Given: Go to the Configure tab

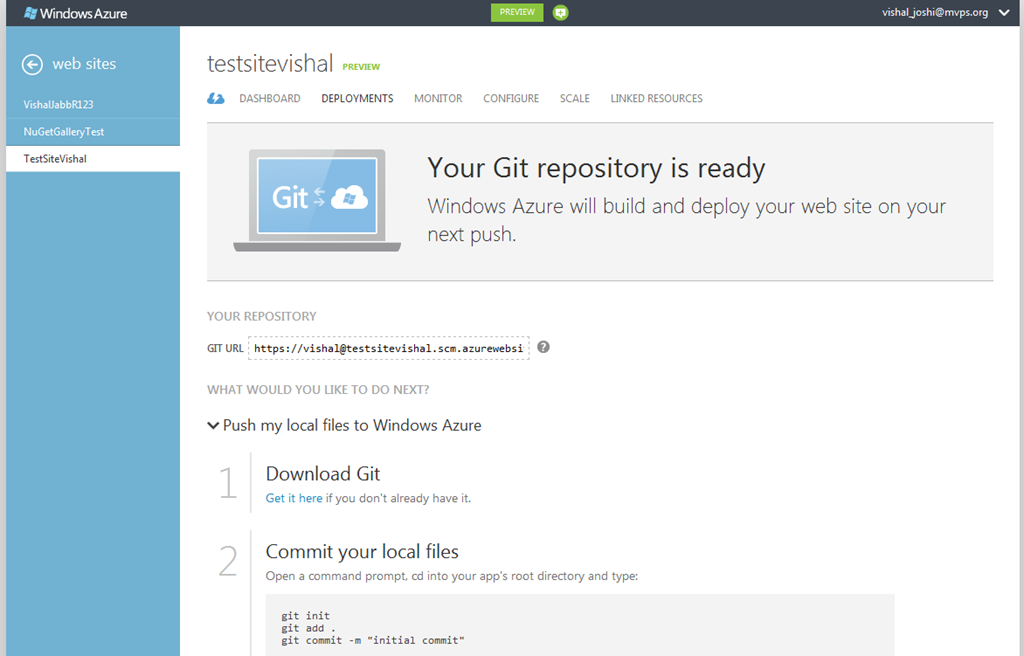Looking at the screenshot, I should (x=511, y=99).
